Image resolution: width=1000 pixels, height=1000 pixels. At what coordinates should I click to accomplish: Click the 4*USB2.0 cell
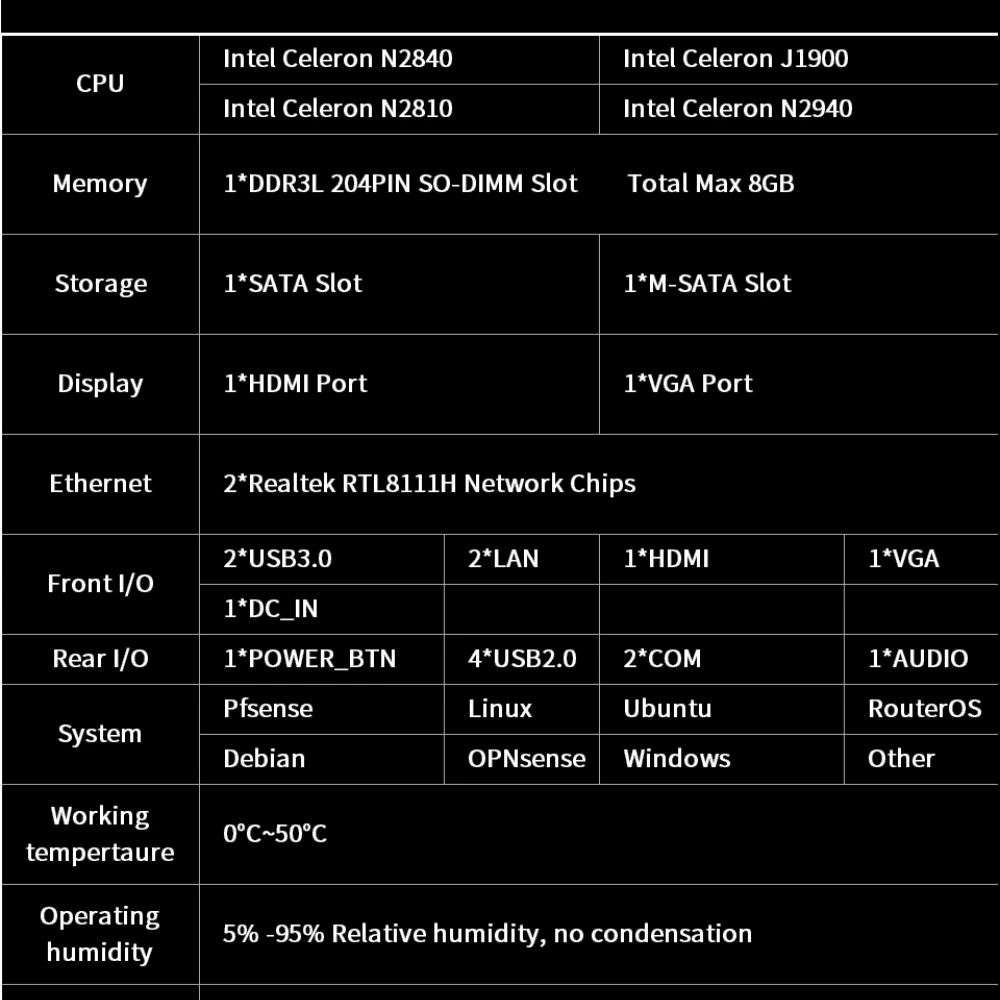coord(522,659)
